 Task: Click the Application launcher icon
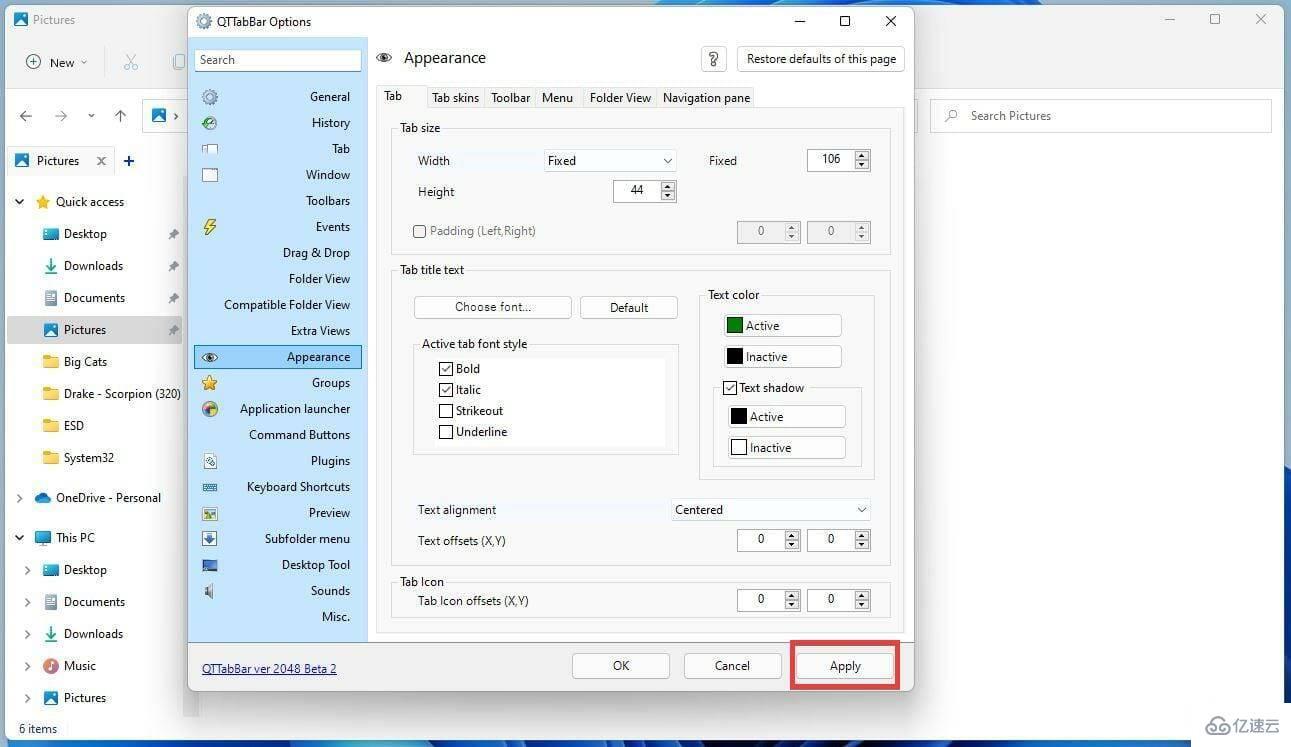coord(210,409)
